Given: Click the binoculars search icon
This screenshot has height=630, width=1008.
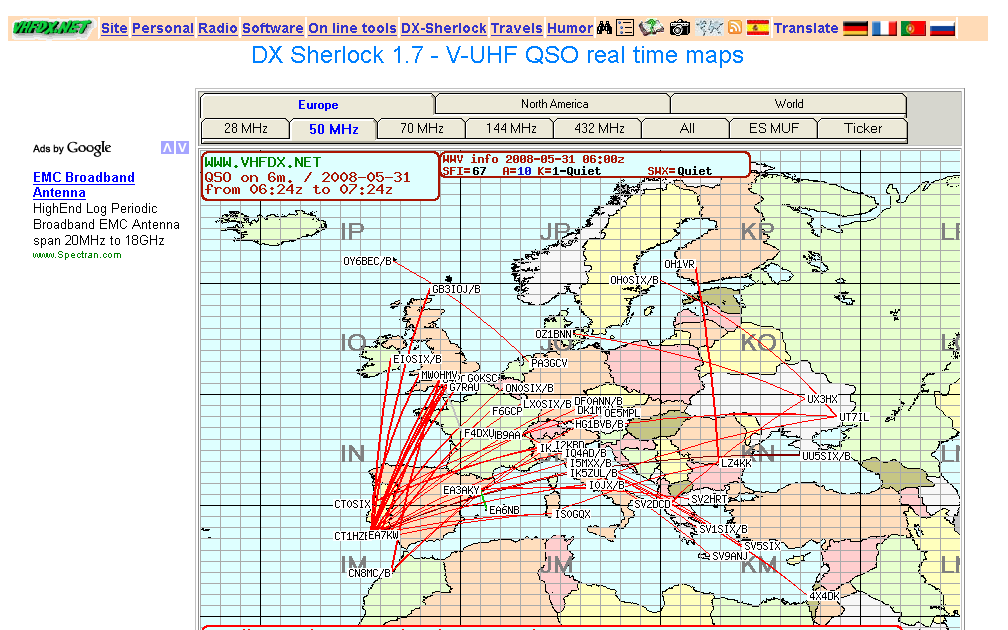Looking at the screenshot, I should tap(605, 28).
